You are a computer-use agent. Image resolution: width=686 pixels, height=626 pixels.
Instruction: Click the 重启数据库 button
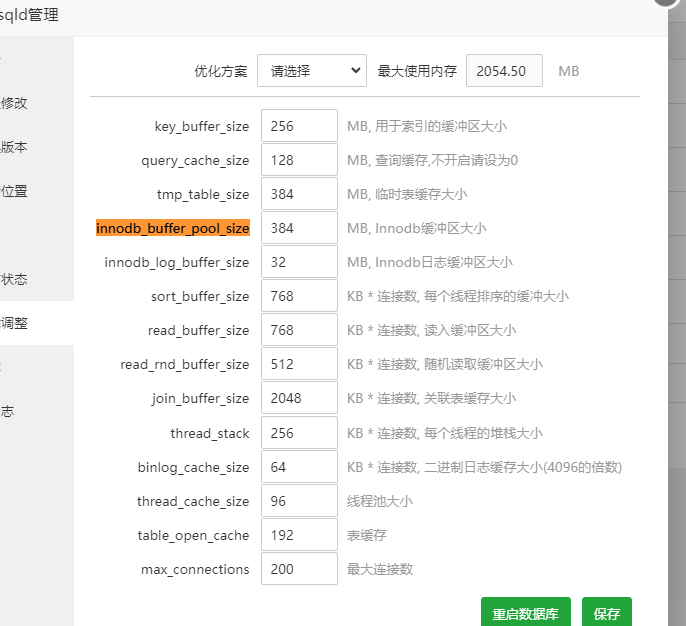click(525, 613)
